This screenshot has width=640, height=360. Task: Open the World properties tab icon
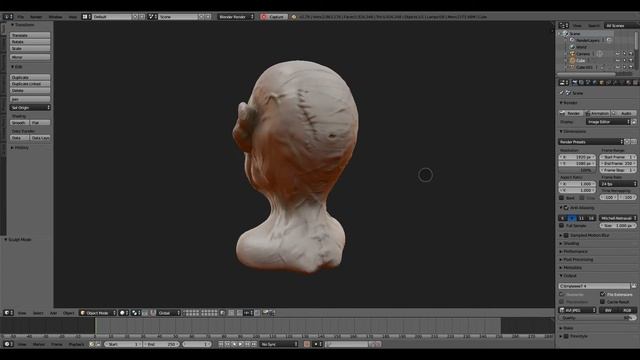[x=595, y=82]
